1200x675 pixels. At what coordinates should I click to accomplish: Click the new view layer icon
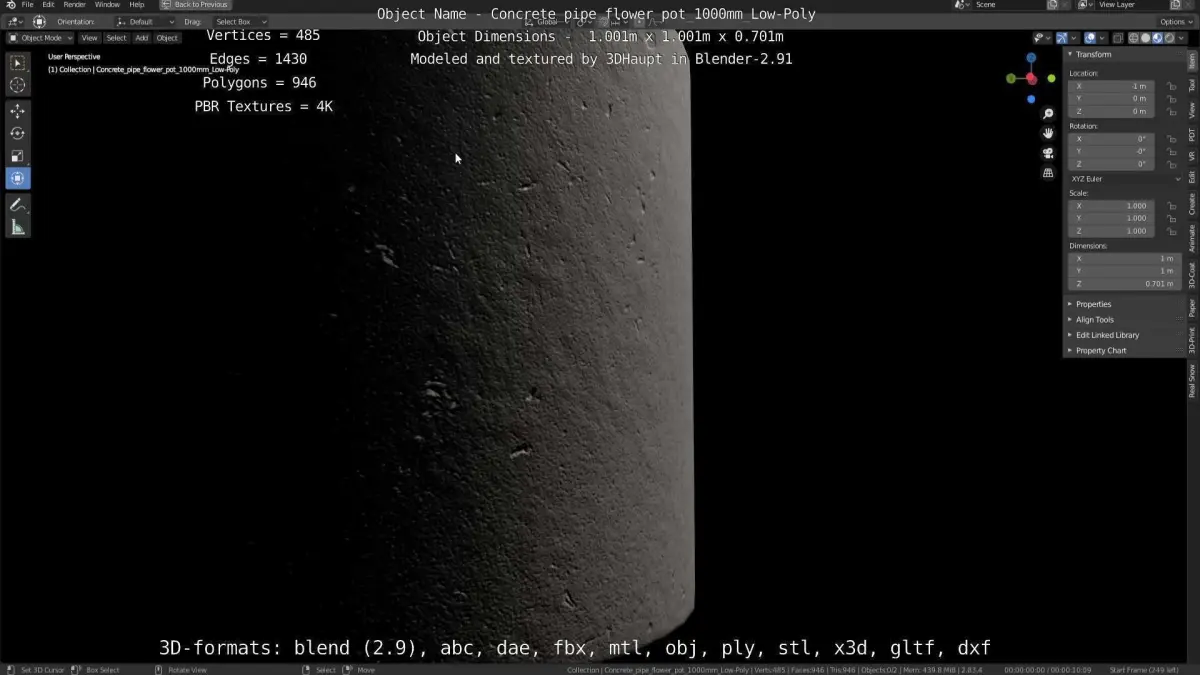[1176, 5]
